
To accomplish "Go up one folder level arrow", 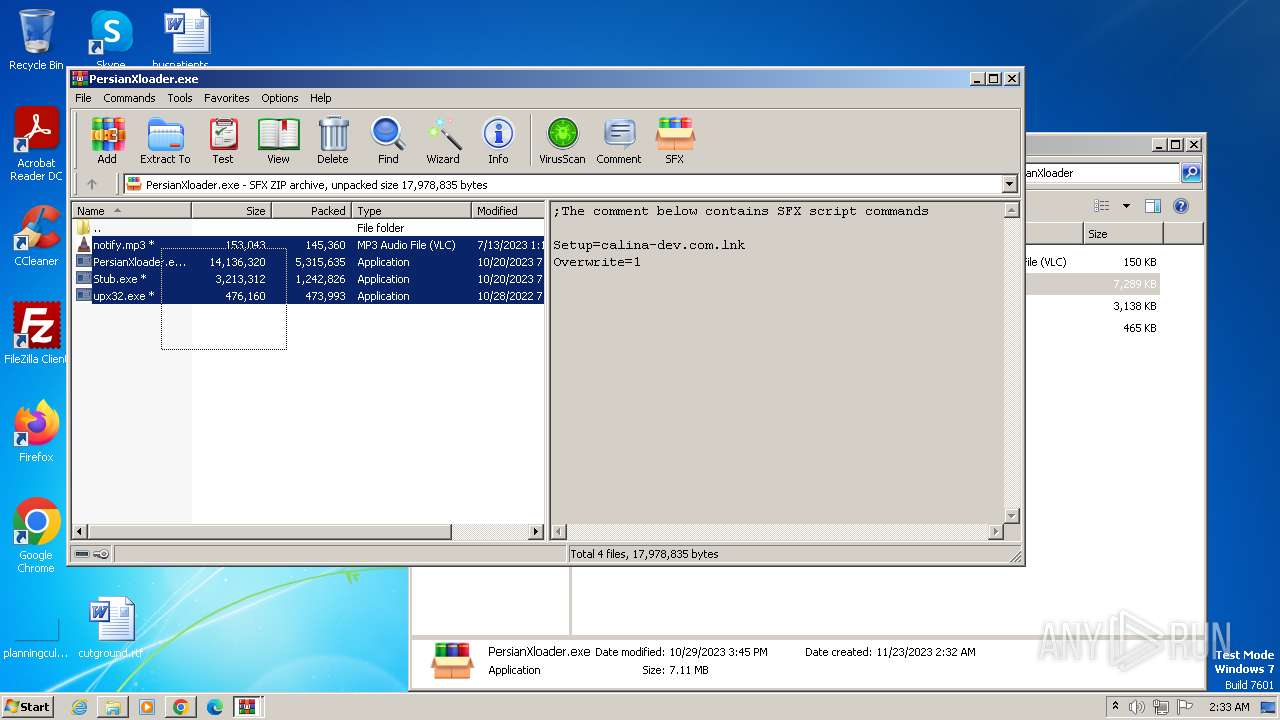I will tap(92, 184).
